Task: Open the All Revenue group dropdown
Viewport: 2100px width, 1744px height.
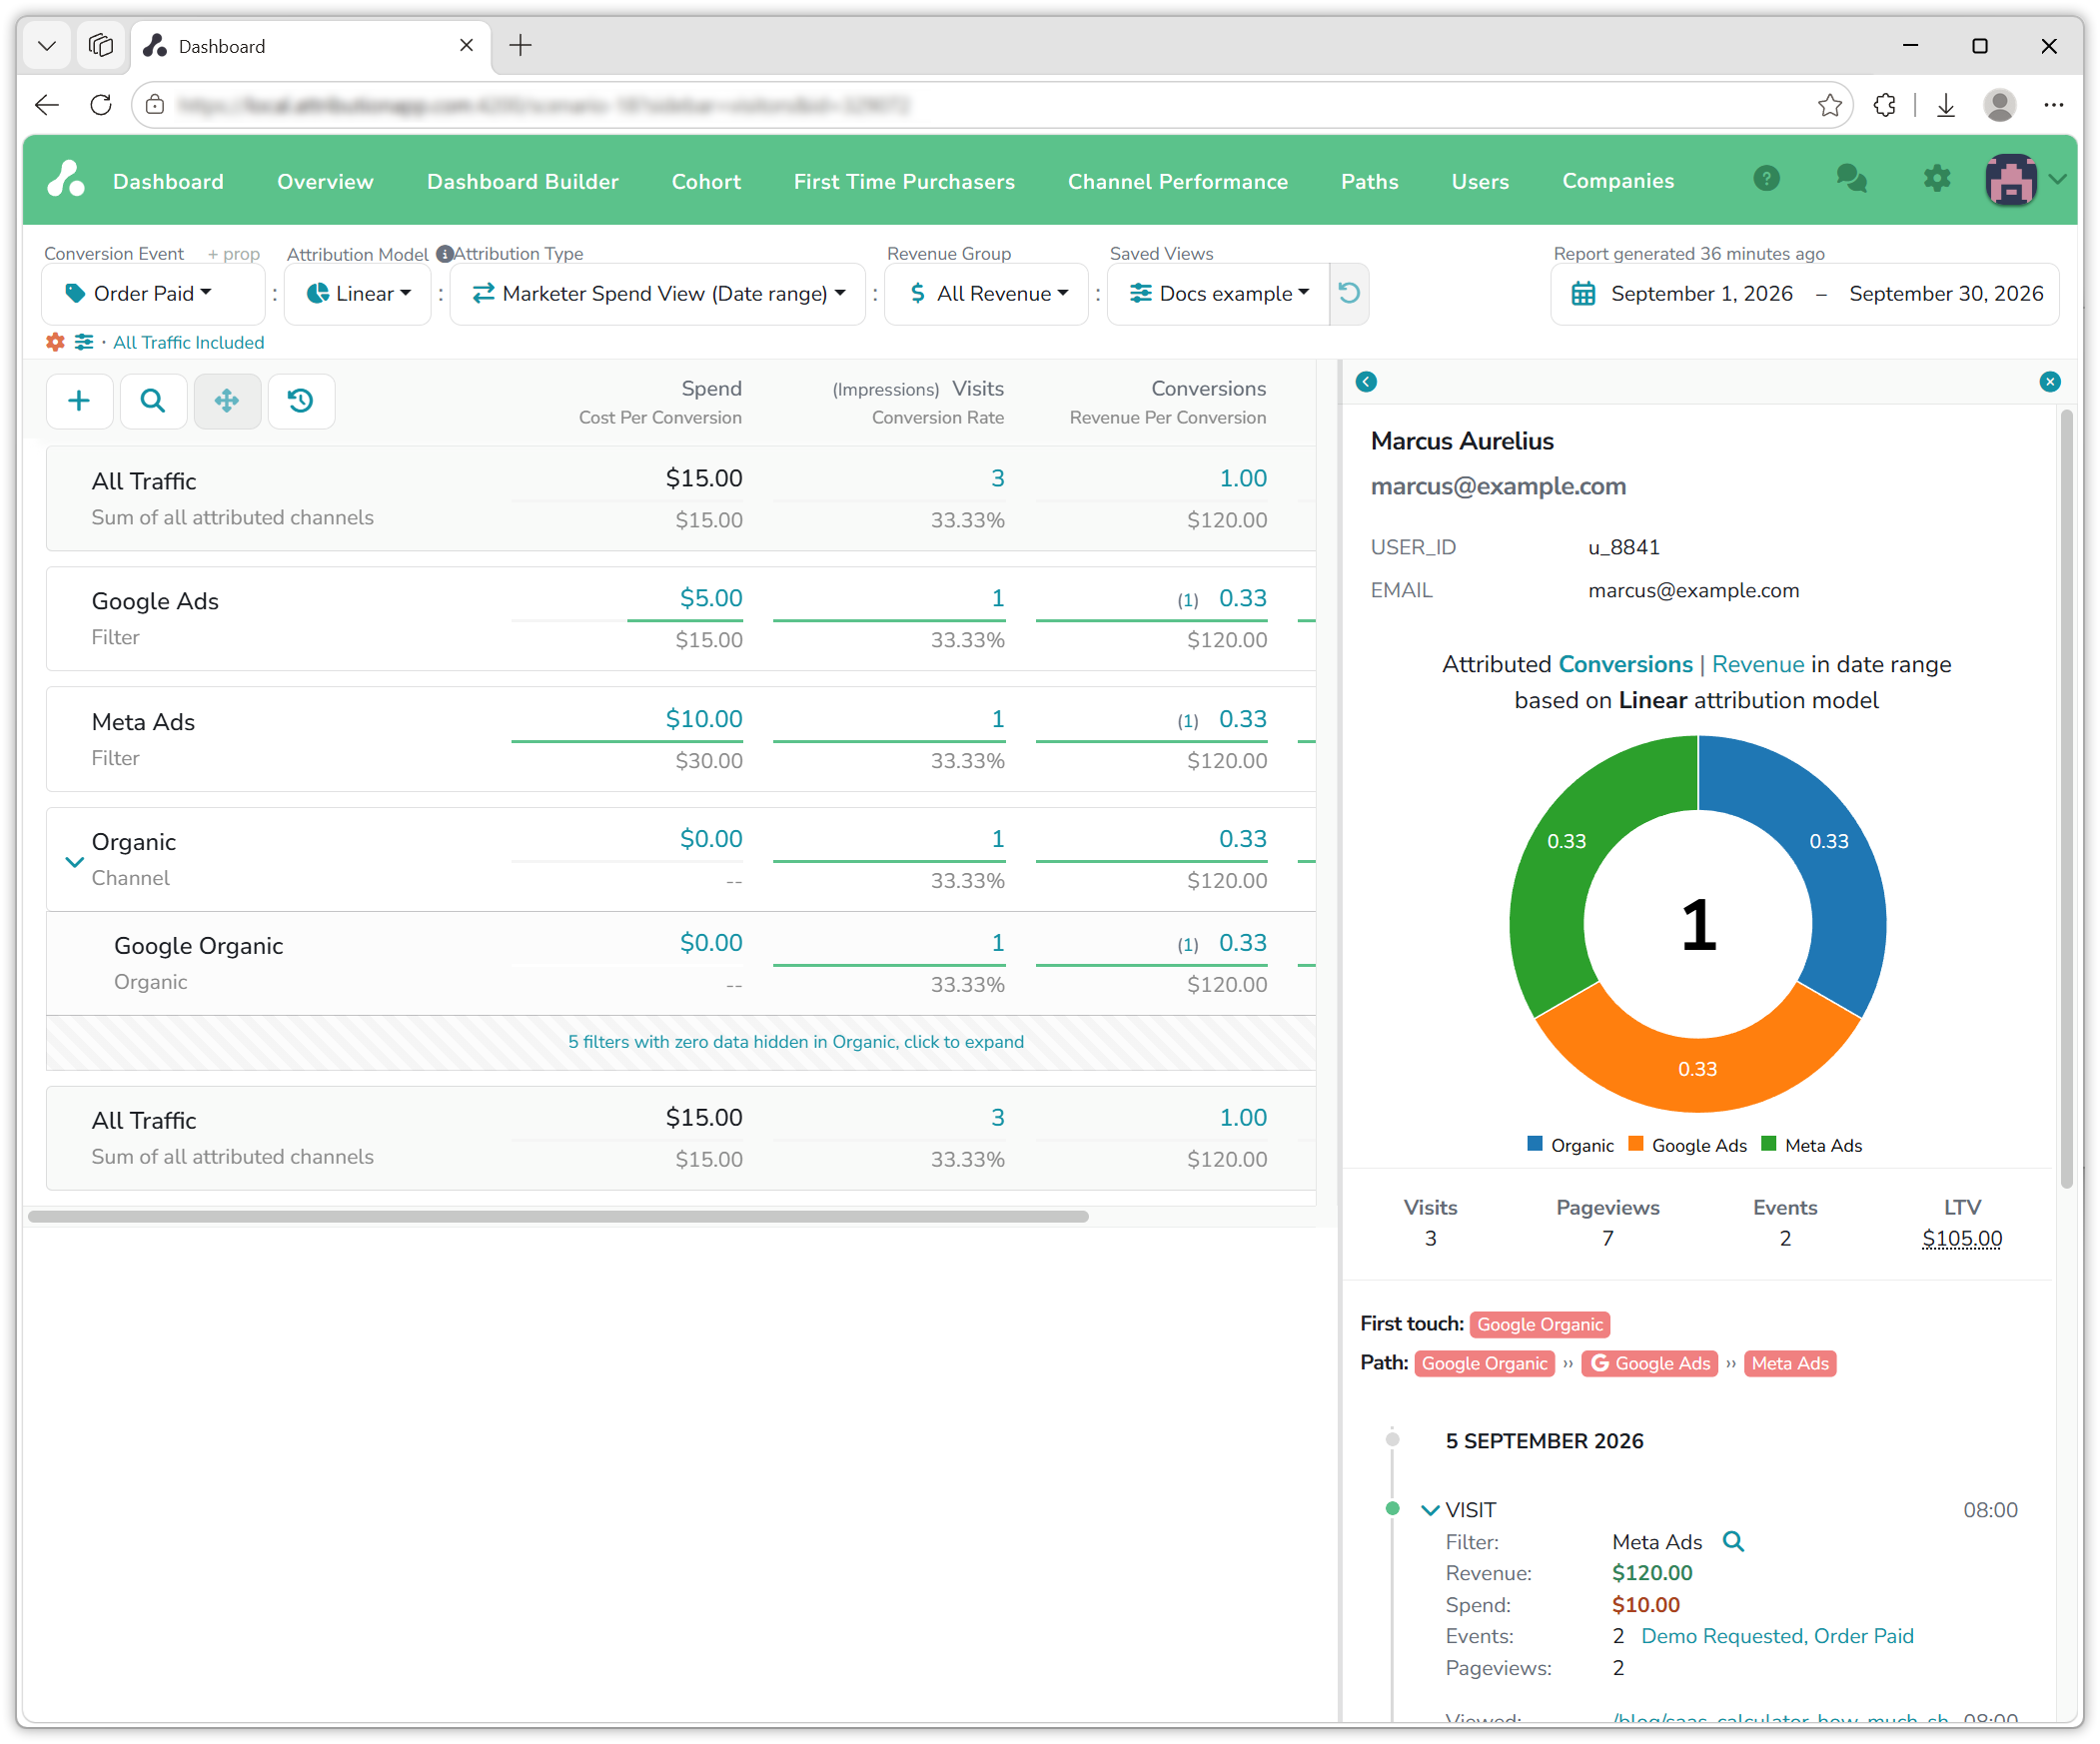Action: 987,294
